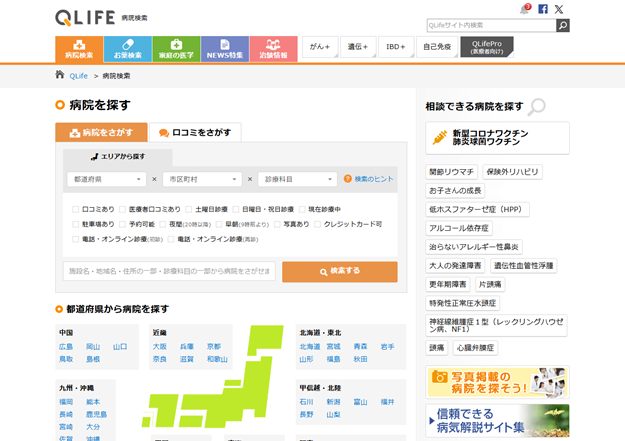Screen dimensions: 625x441
Task: Click the QLife breadcrumb link
Action: pos(79,76)
